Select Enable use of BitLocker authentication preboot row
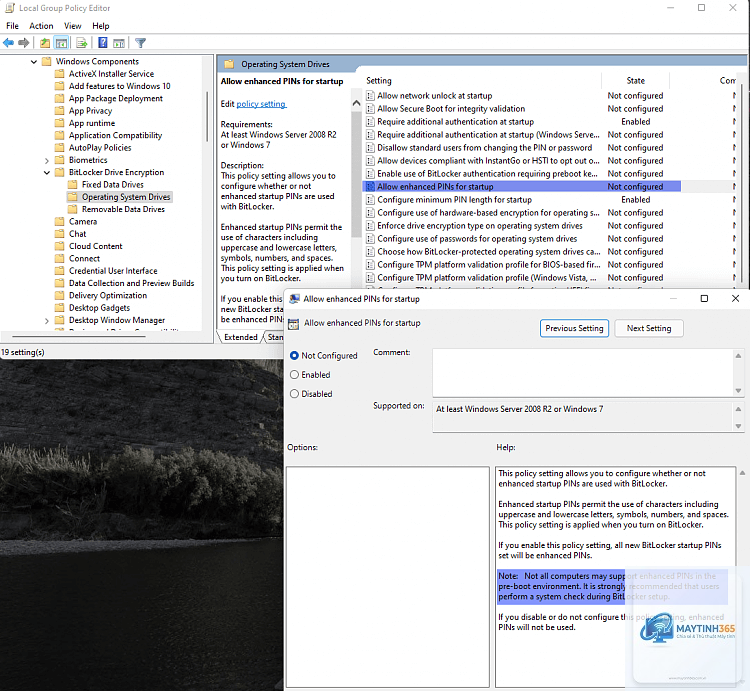750x691 pixels. [521, 174]
